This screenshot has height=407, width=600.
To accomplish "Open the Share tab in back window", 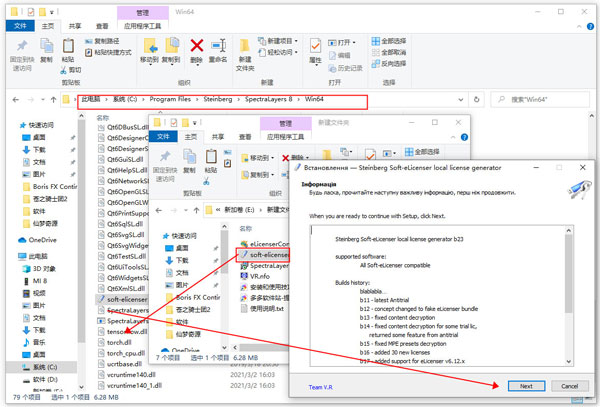I will 75,26.
